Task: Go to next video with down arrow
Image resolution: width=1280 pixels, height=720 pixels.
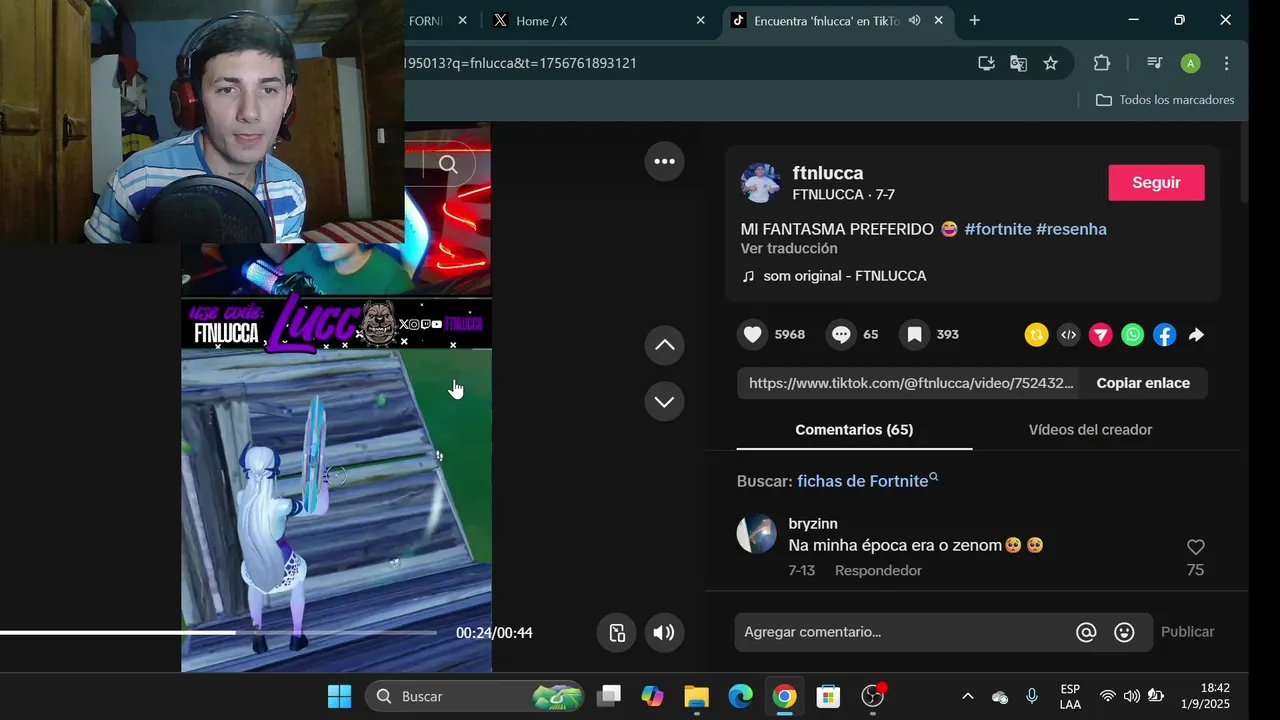Action: 664,401
